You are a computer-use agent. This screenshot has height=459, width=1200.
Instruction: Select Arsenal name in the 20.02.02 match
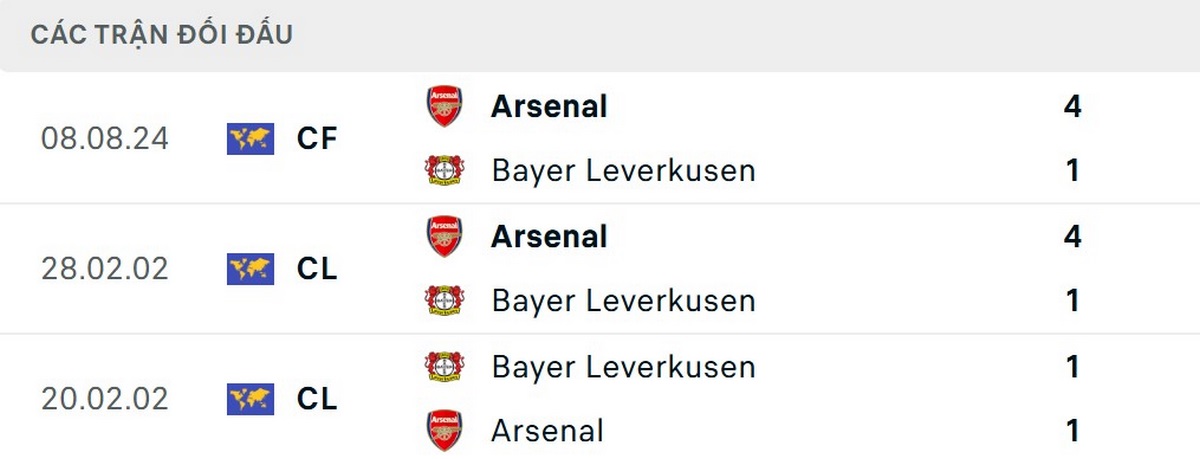tap(547, 431)
